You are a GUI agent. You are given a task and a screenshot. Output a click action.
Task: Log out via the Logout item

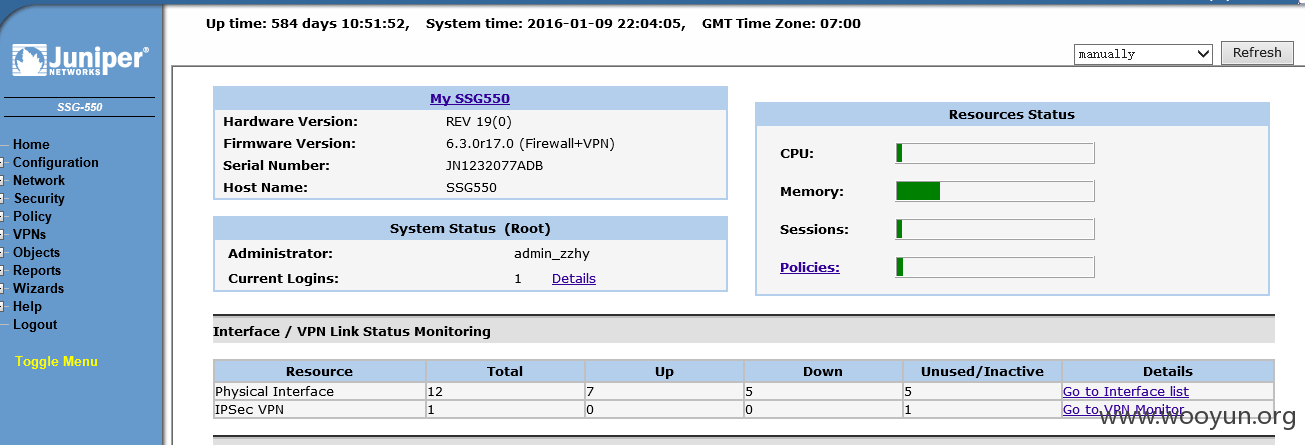pyautogui.click(x=35, y=324)
